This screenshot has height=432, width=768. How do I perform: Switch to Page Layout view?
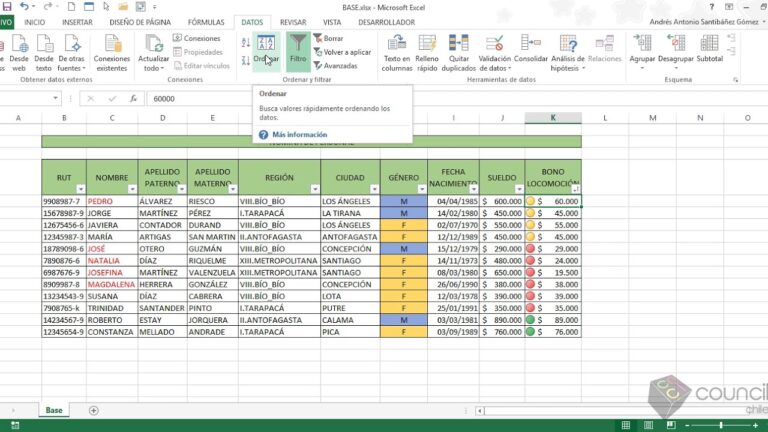tap(648, 425)
